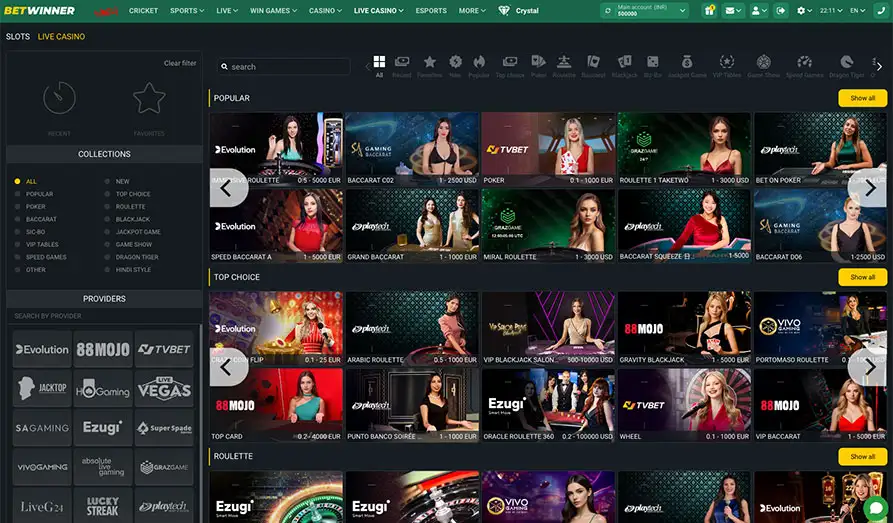Select the Sic-Bo dice category icon

(653, 62)
